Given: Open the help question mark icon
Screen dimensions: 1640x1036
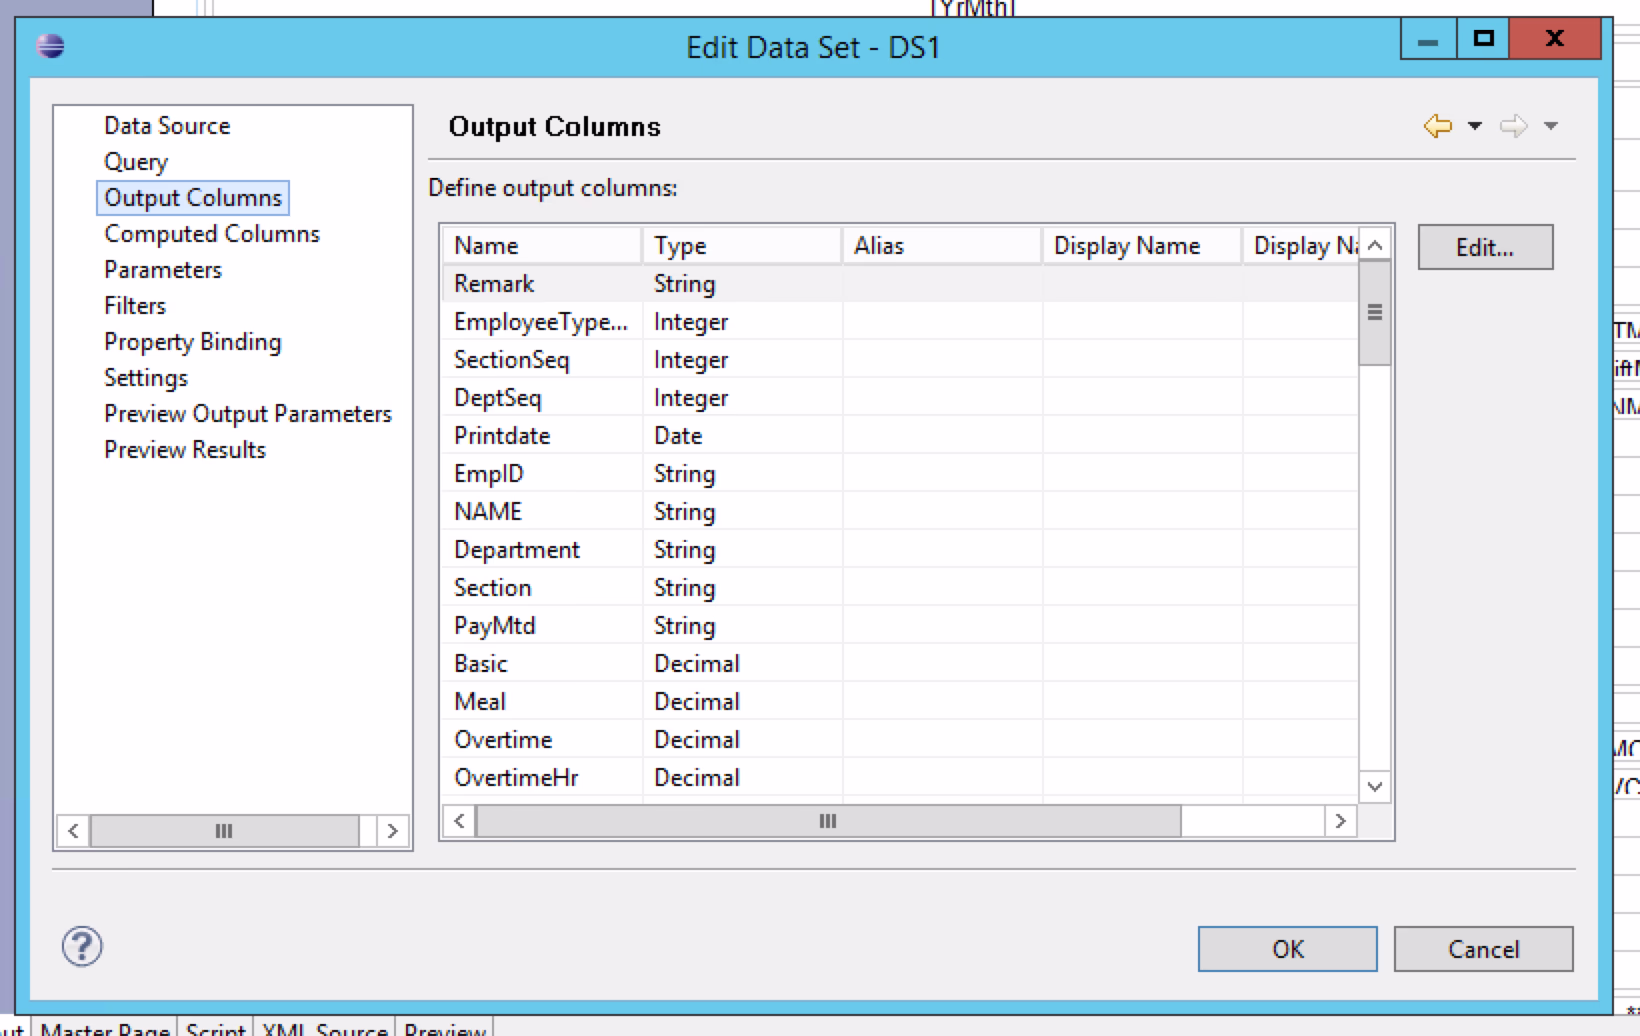Looking at the screenshot, I should 82,946.
